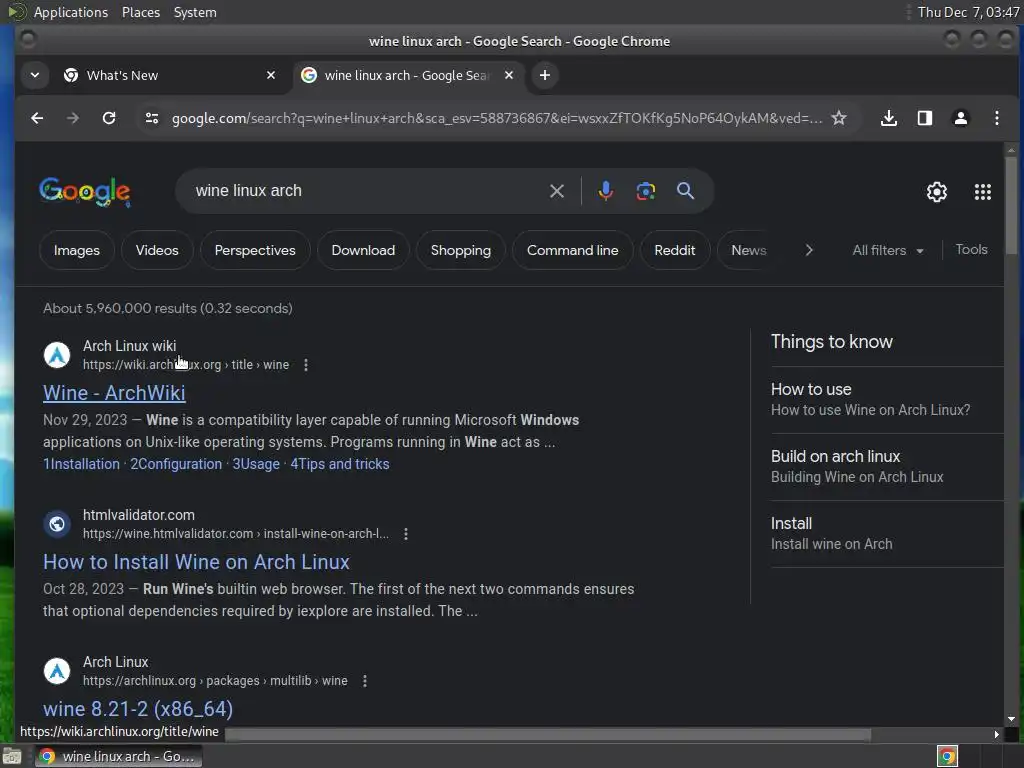
Task: Apply the Download filter chip
Action: pos(363,250)
